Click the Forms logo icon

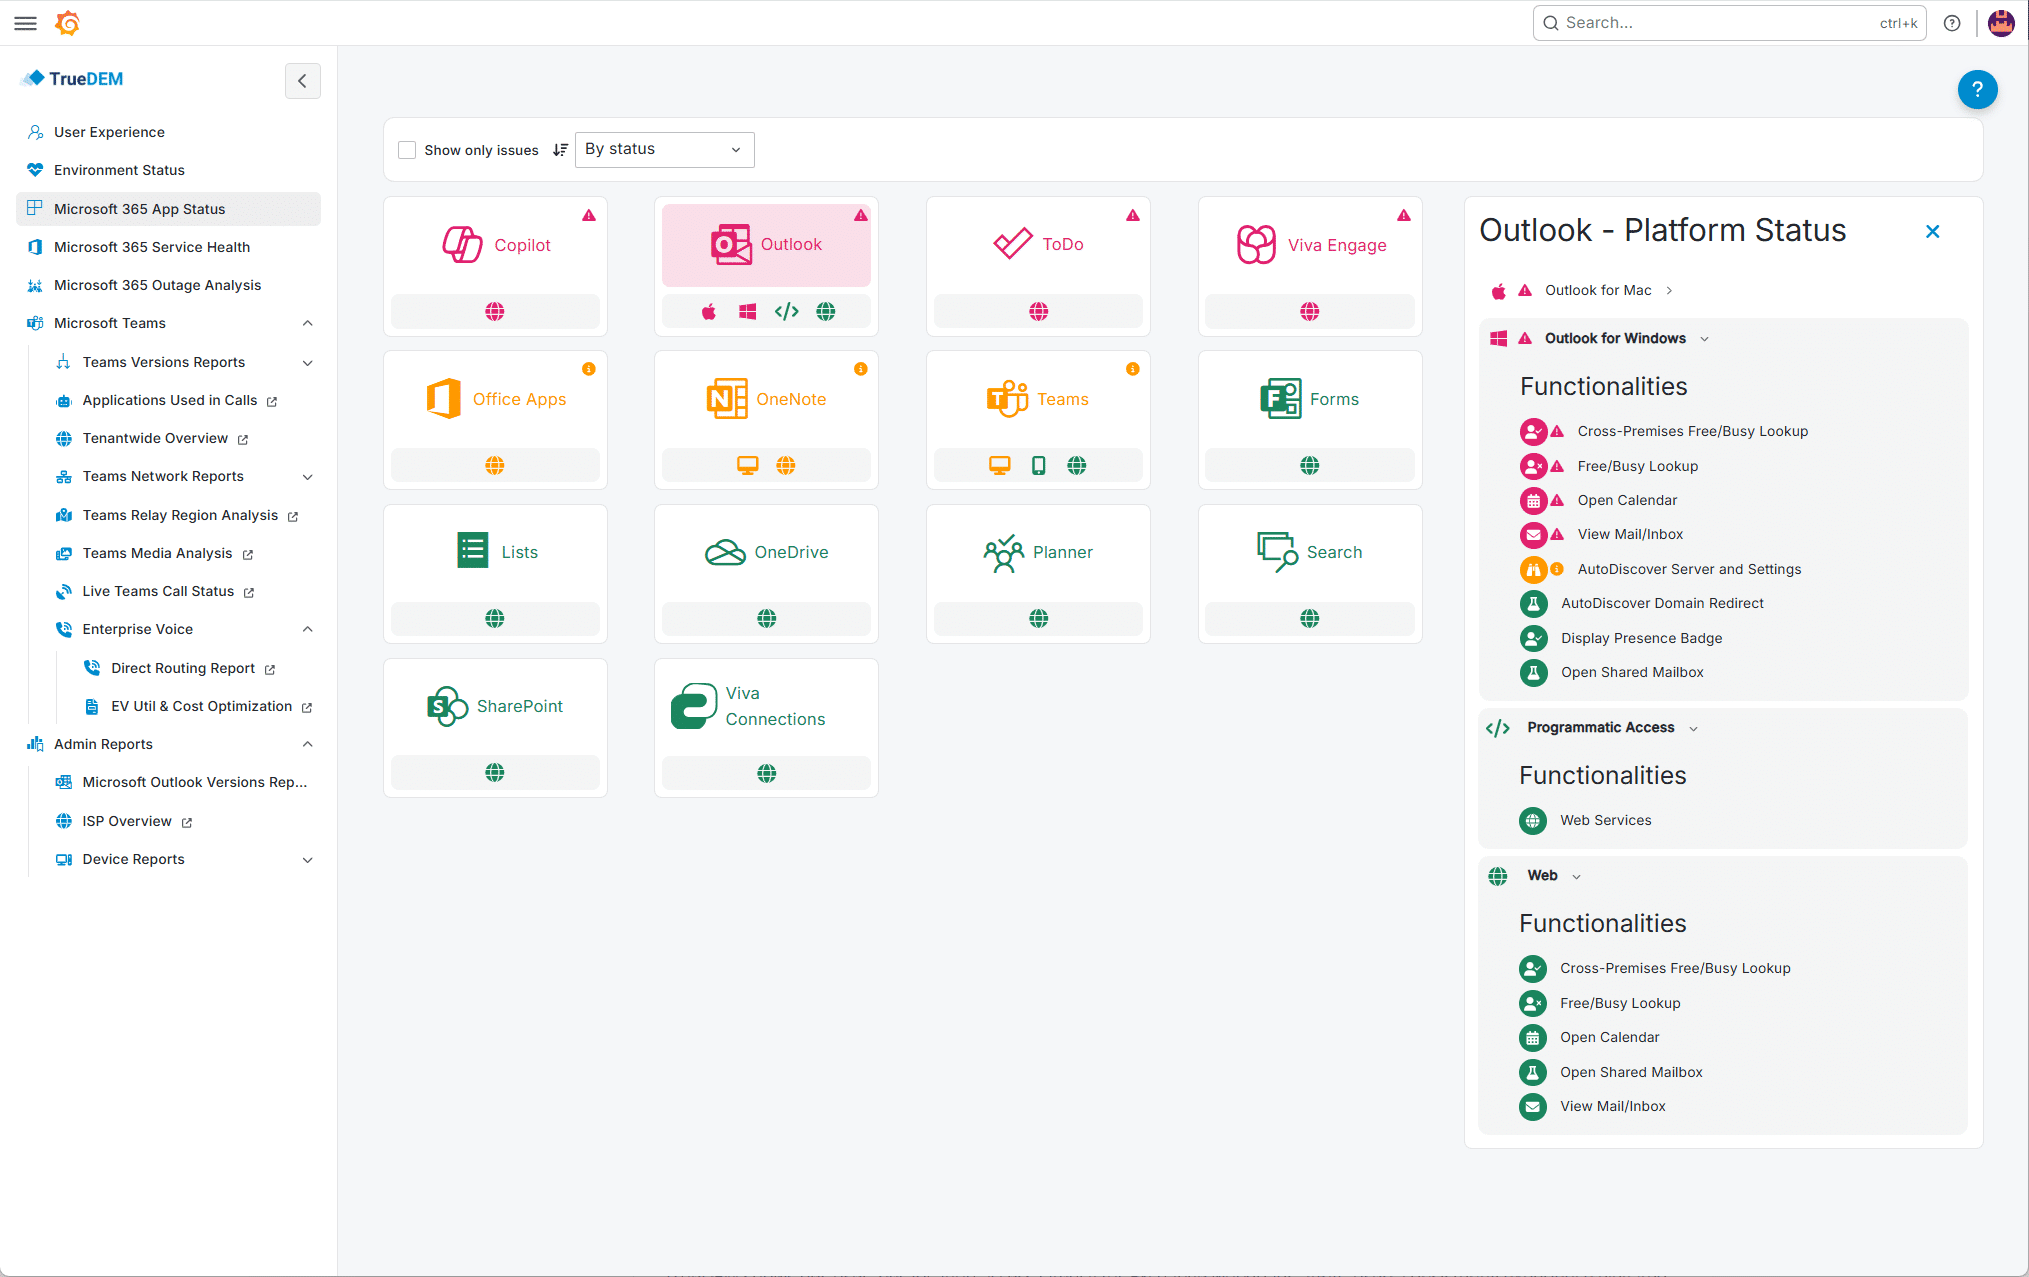(1281, 399)
